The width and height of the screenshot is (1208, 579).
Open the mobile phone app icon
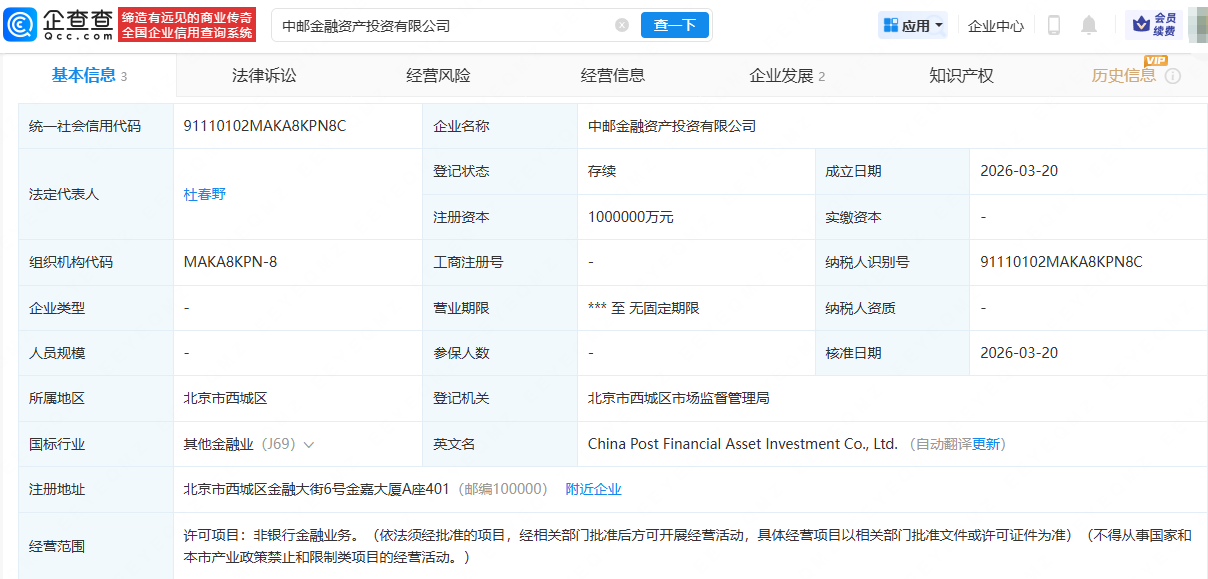[1053, 25]
